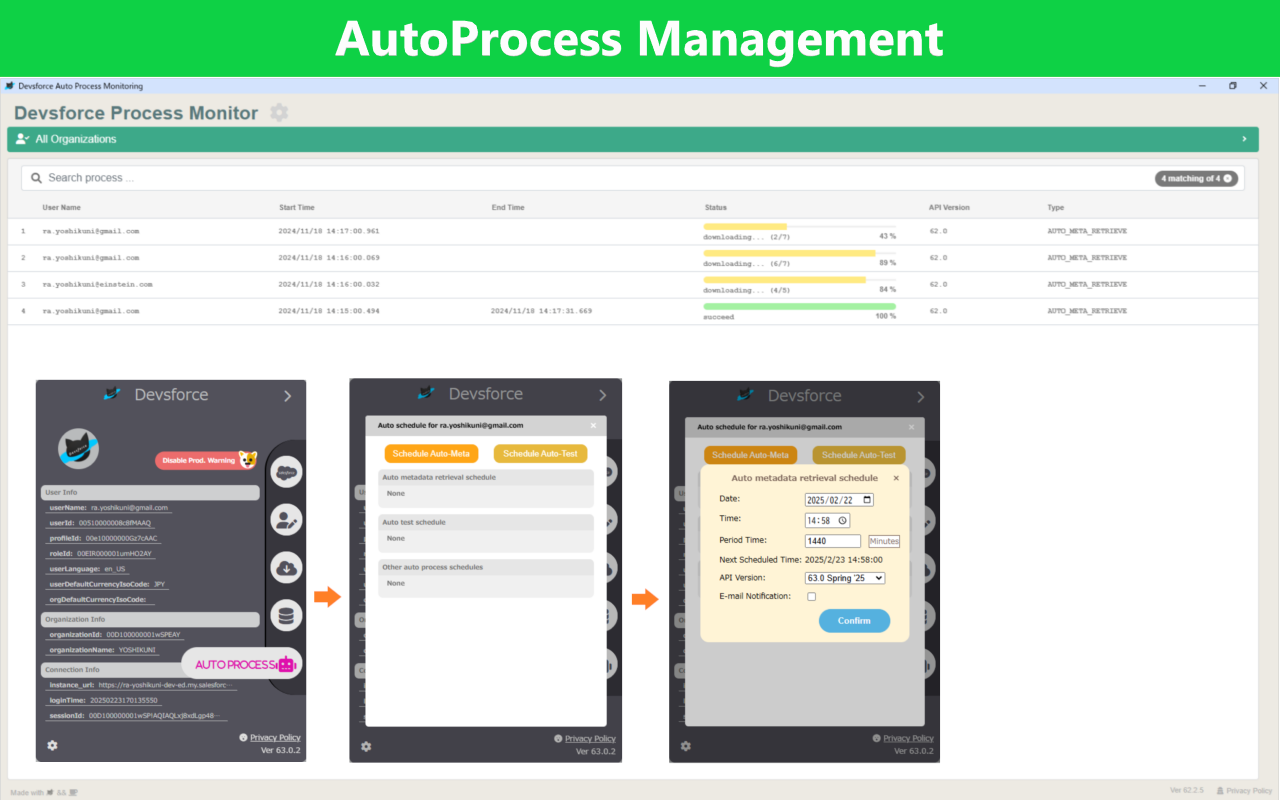Image resolution: width=1280 pixels, height=800 pixels.
Task: Enable the E-mail Notification checkbox
Action: pos(811,597)
